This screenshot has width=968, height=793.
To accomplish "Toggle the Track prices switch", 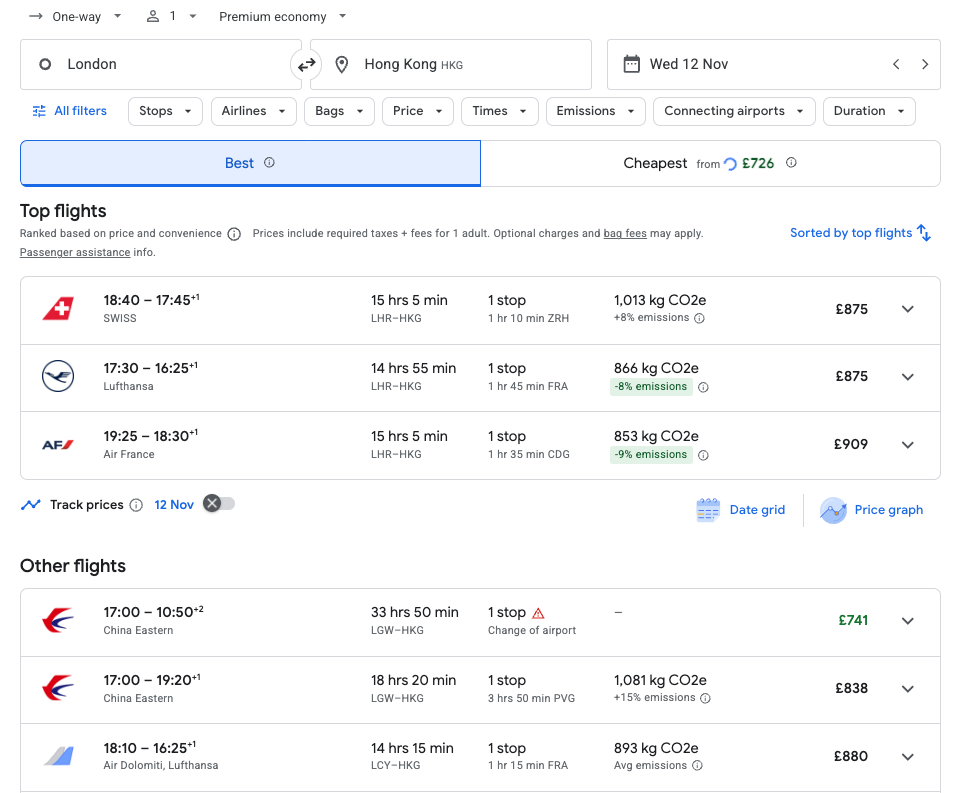I will pyautogui.click(x=218, y=504).
